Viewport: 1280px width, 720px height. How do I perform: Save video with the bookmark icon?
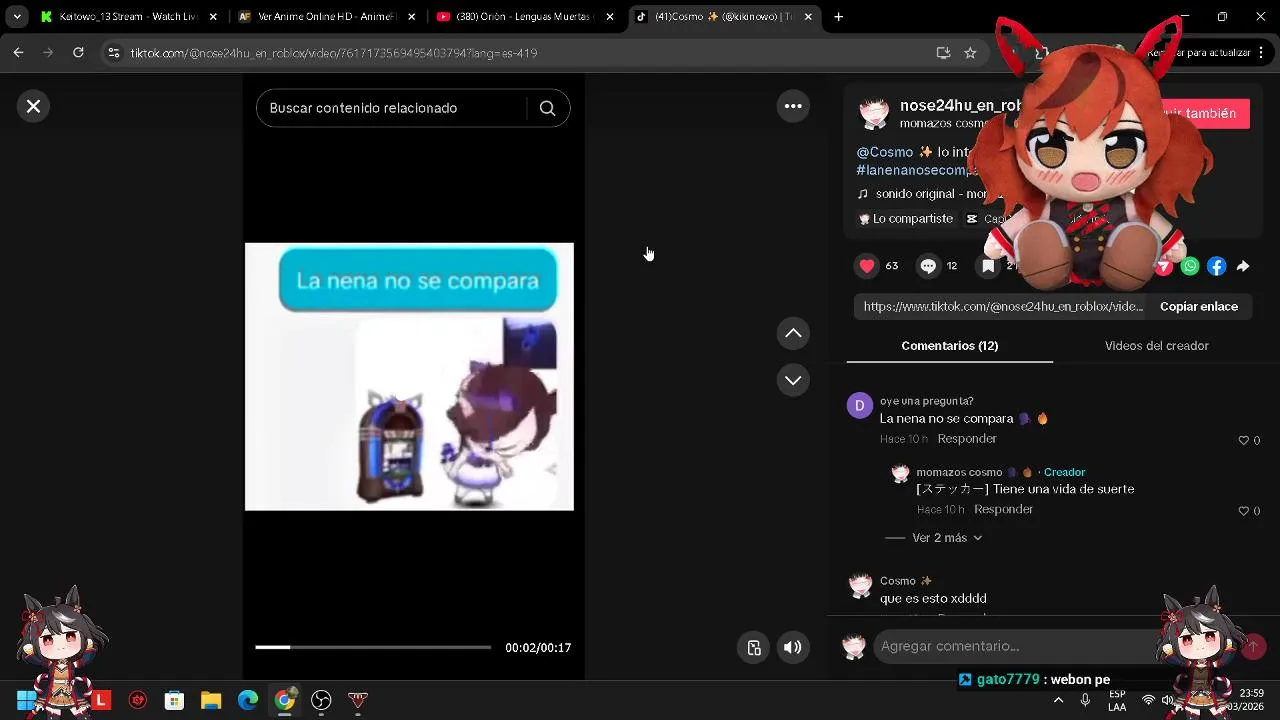coord(988,266)
